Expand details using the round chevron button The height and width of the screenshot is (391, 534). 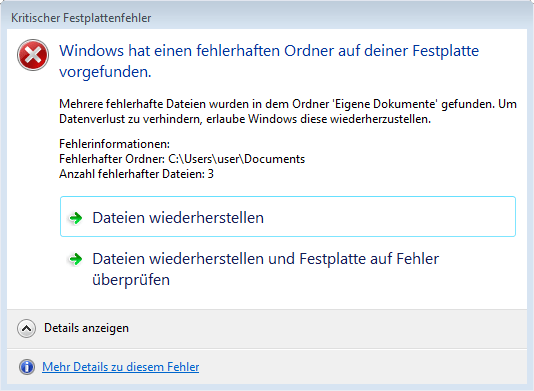click(26, 328)
